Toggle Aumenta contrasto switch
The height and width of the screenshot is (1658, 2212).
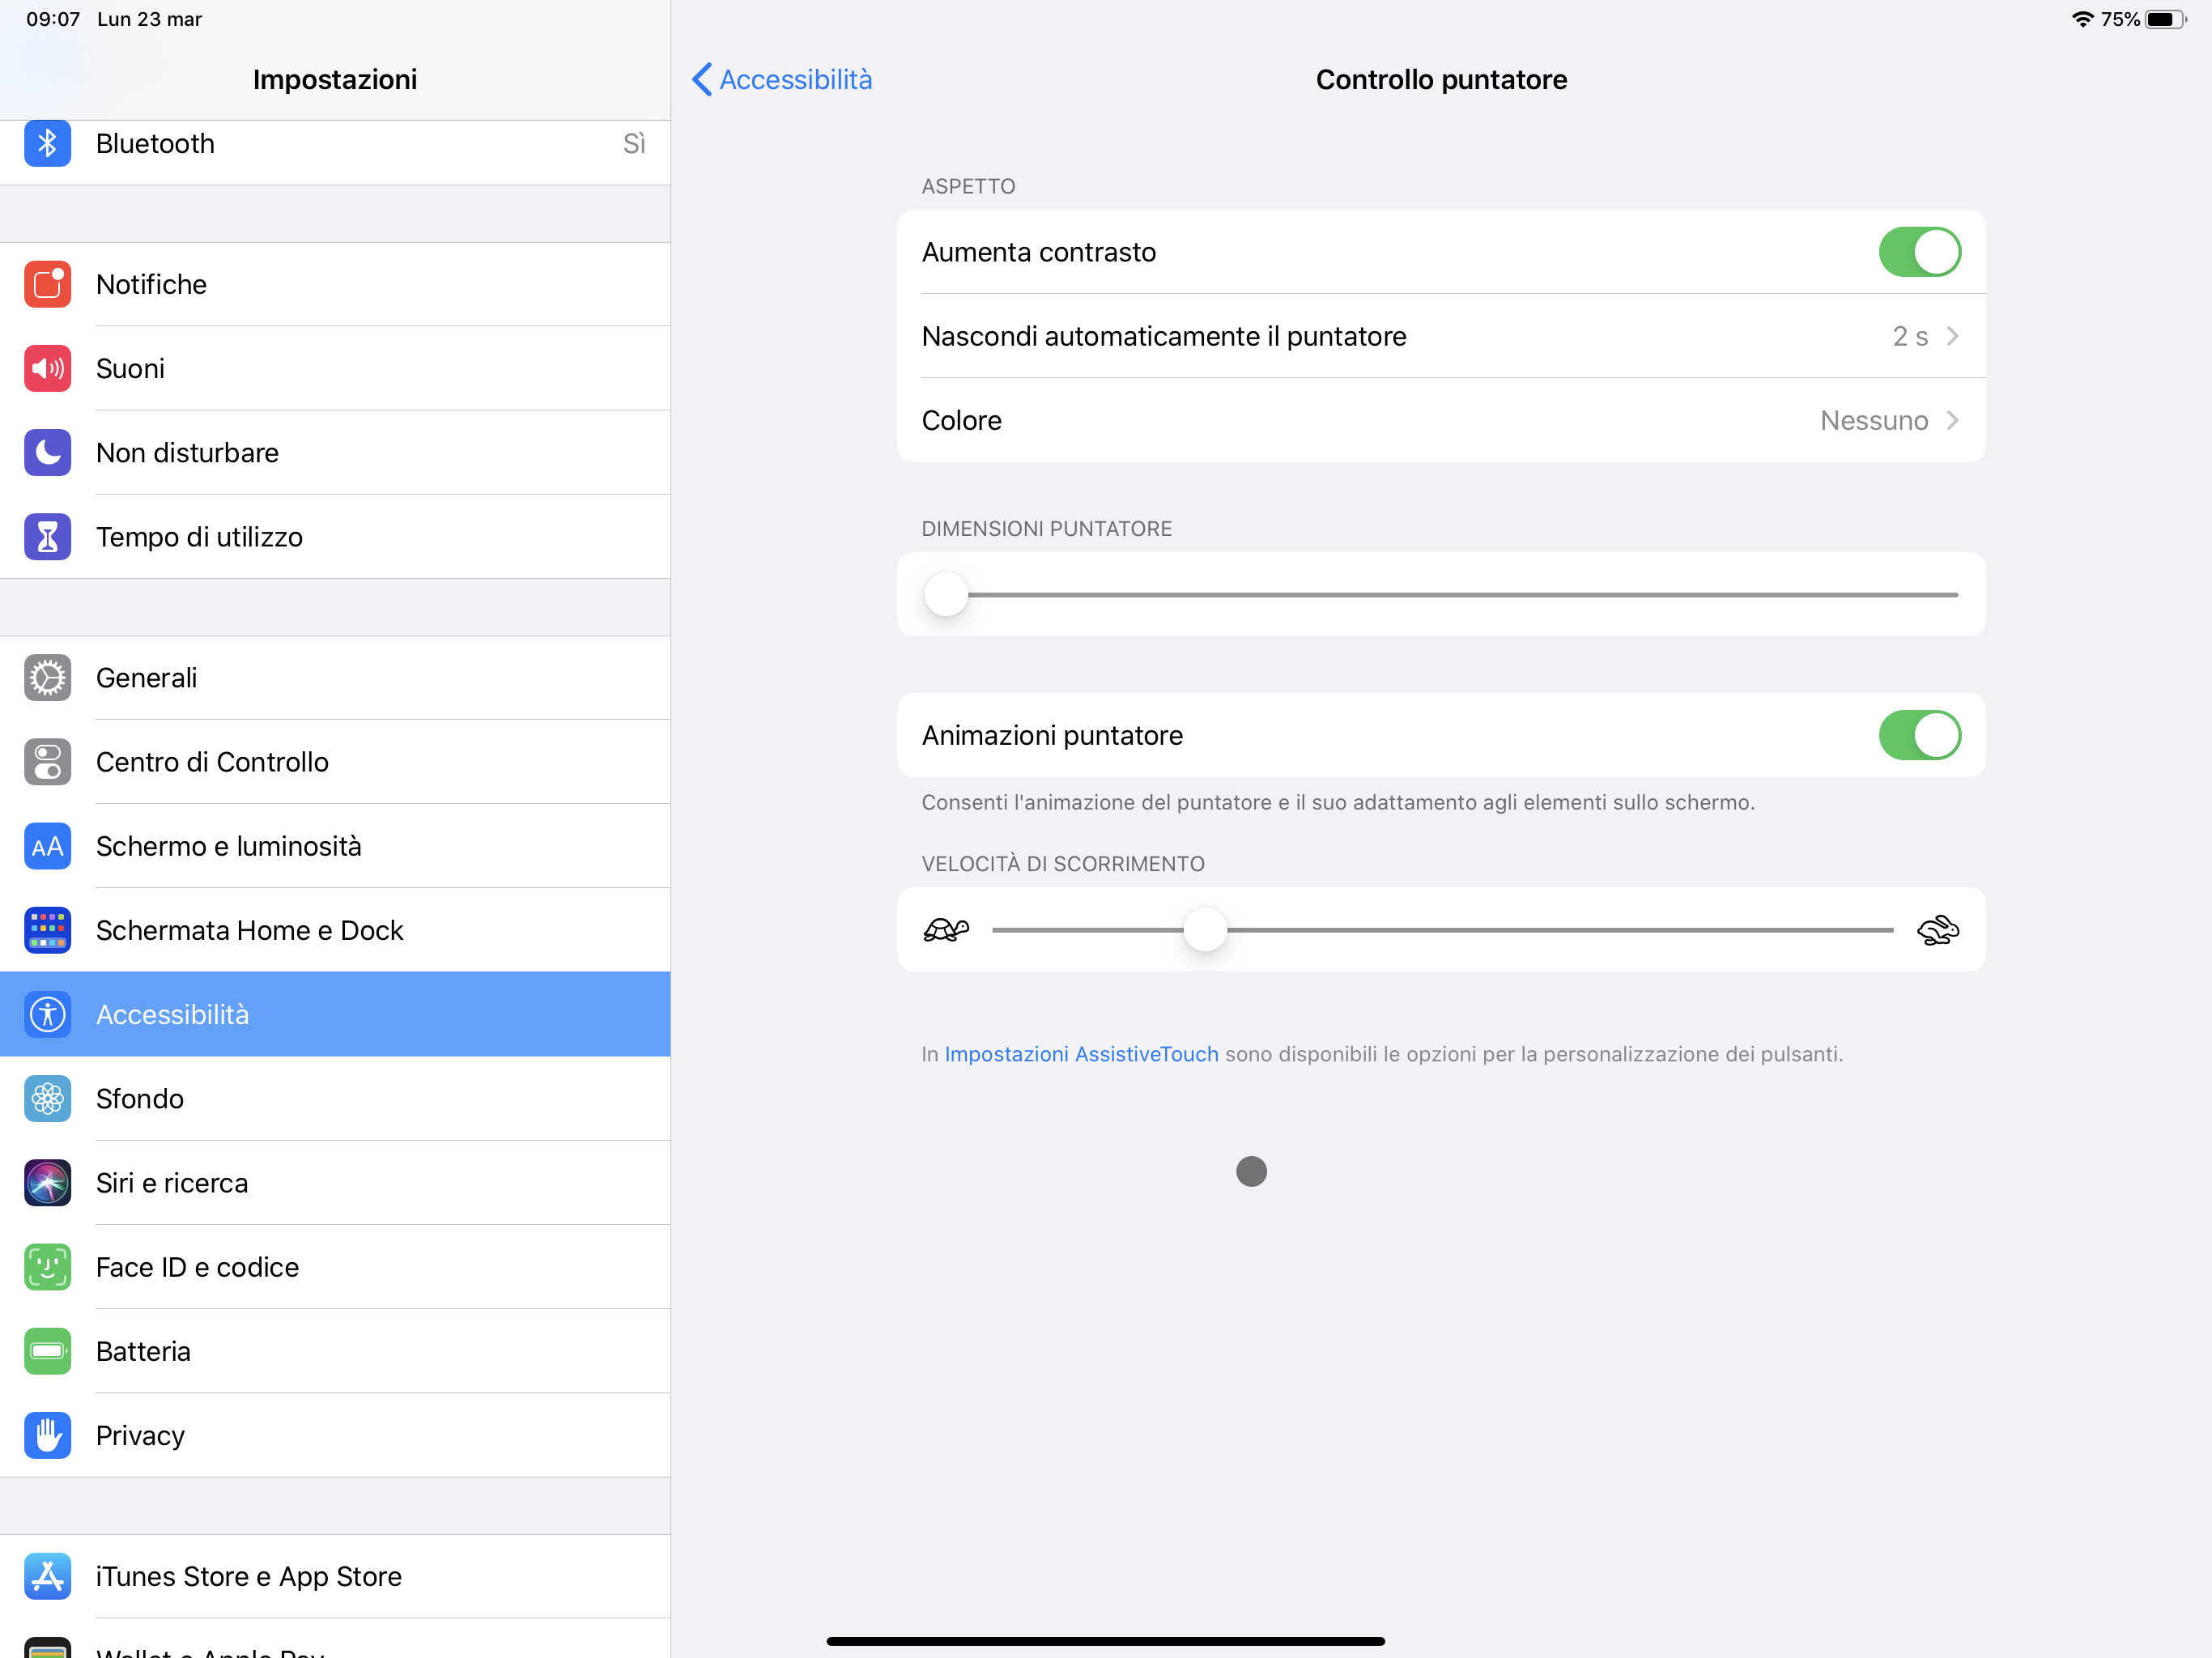[1919, 252]
